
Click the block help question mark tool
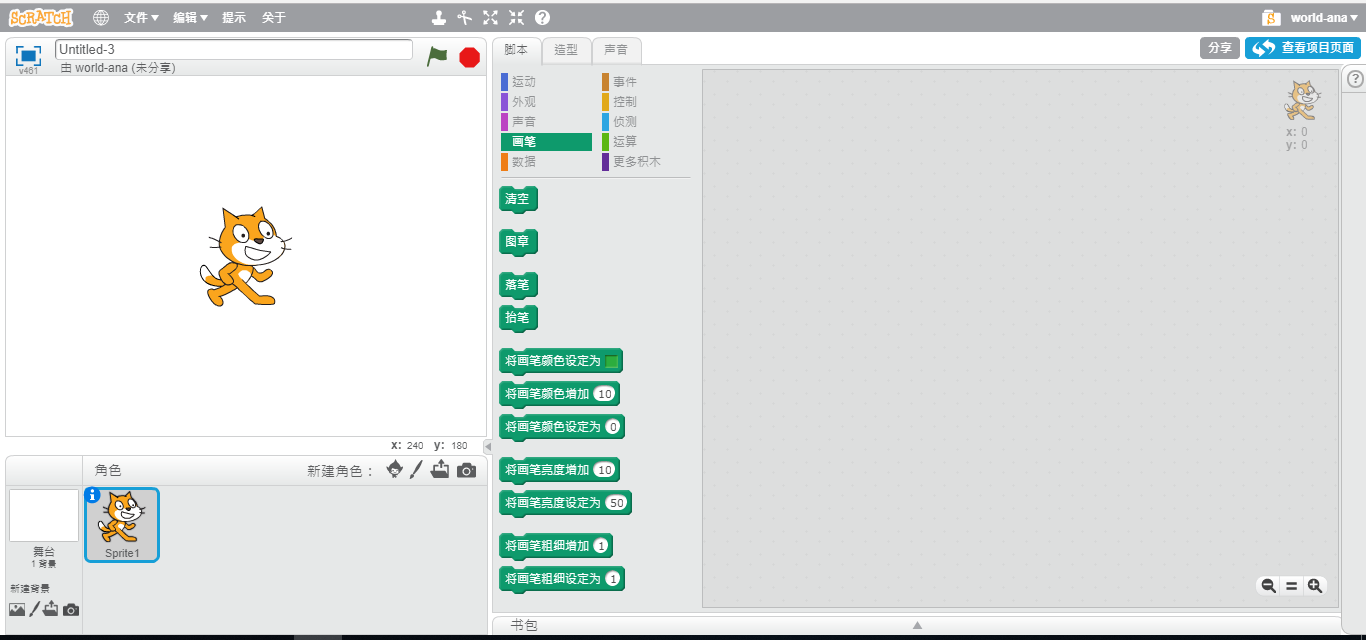[x=542, y=17]
